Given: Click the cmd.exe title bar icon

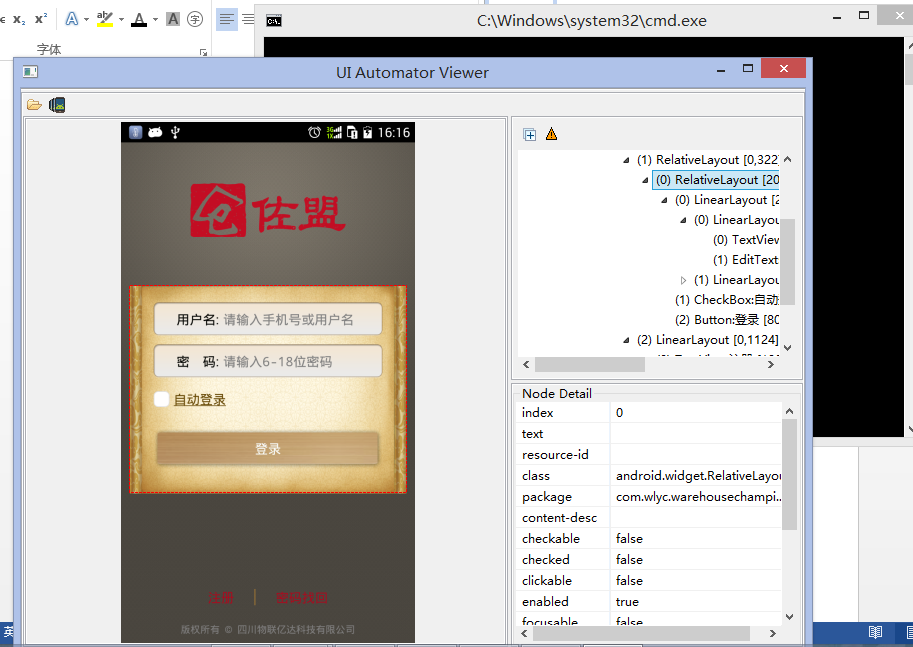Looking at the screenshot, I should tap(274, 20).
